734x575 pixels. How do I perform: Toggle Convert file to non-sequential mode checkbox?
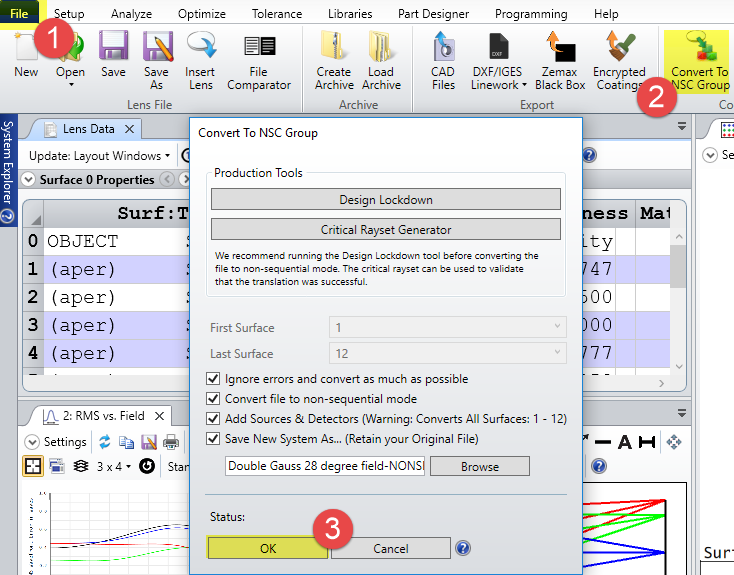[x=213, y=398]
